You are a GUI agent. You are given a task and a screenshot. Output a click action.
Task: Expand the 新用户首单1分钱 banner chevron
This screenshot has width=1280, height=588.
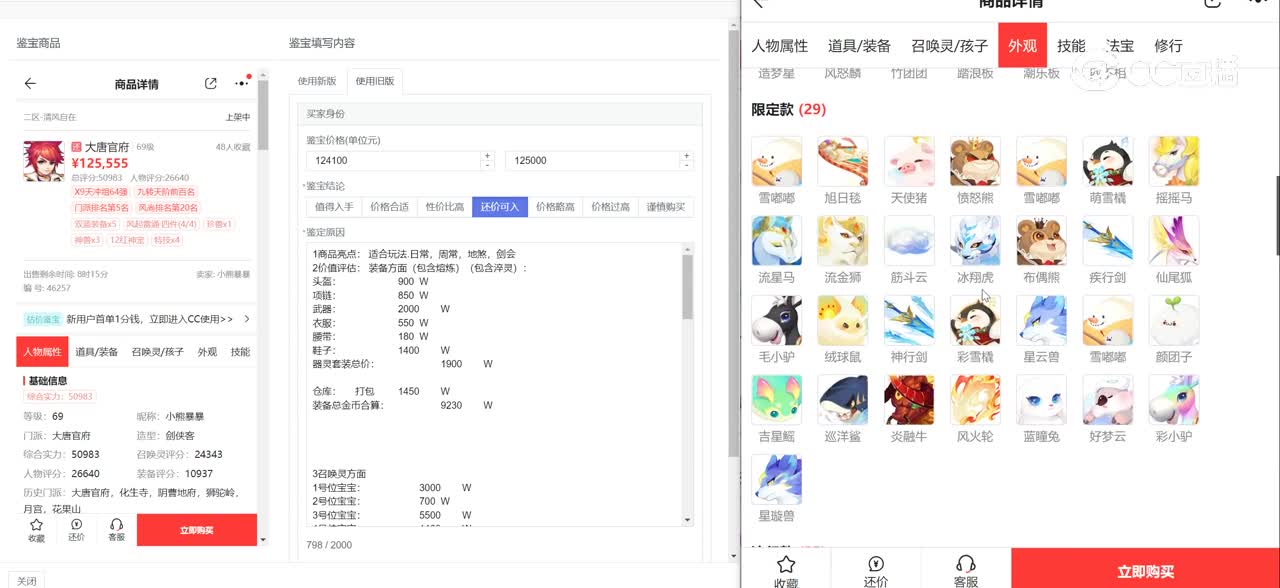[x=247, y=319]
